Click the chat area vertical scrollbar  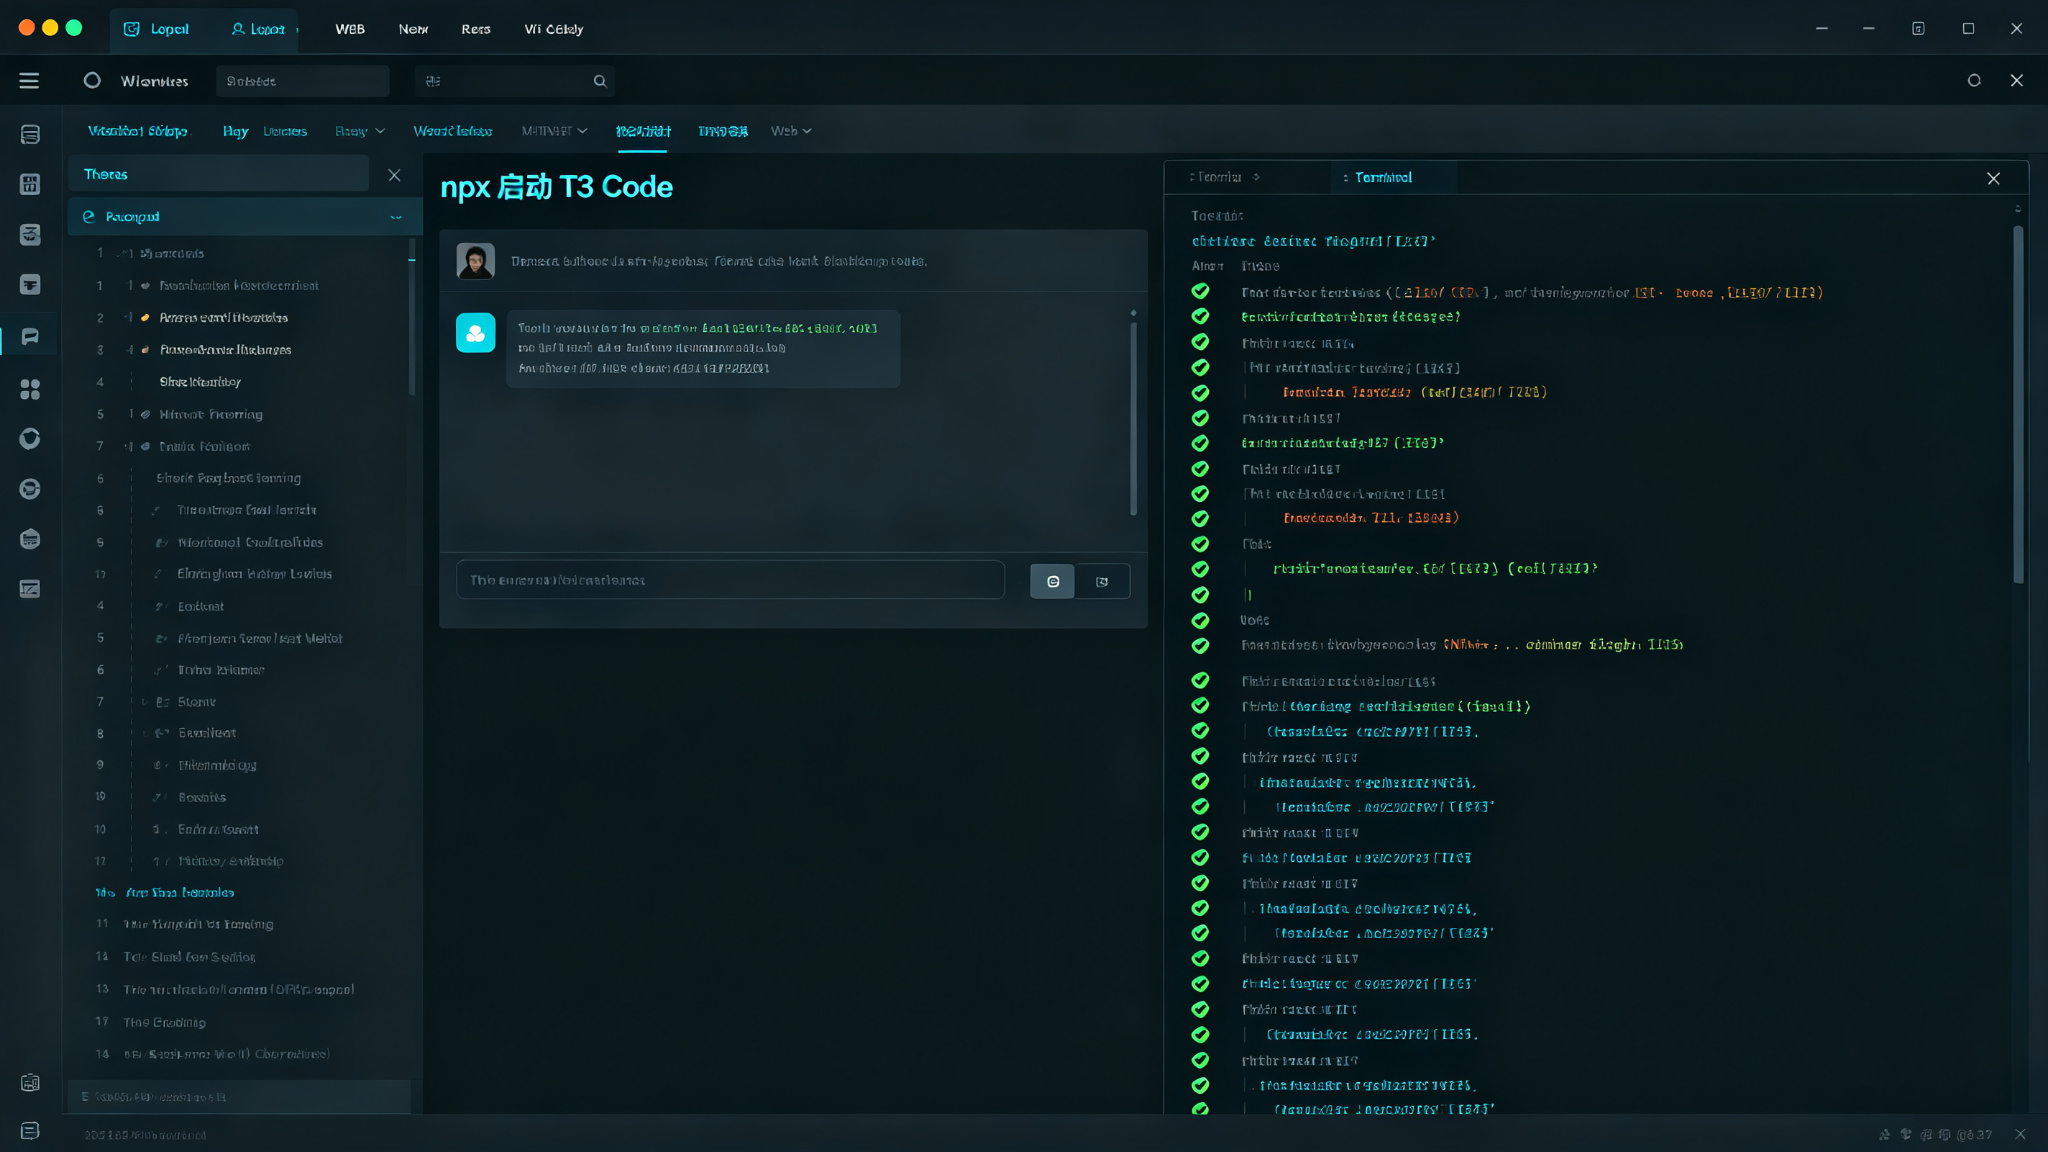pyautogui.click(x=1133, y=418)
